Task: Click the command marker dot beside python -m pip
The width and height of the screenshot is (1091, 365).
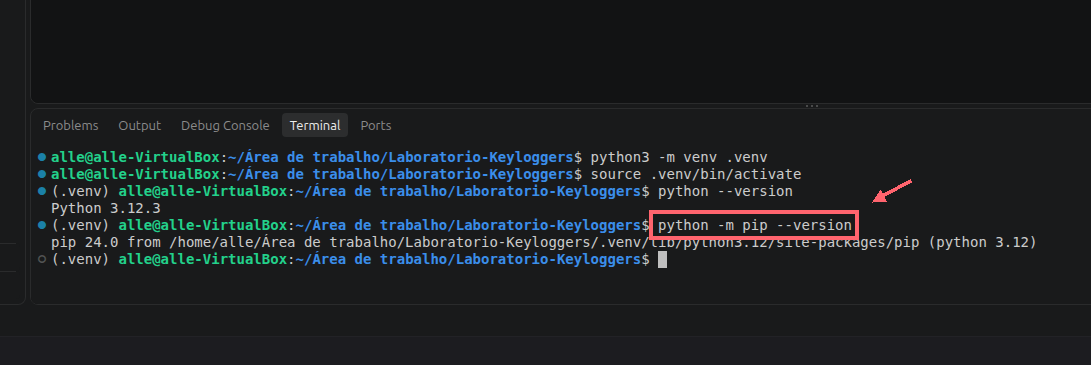Action: [42, 225]
